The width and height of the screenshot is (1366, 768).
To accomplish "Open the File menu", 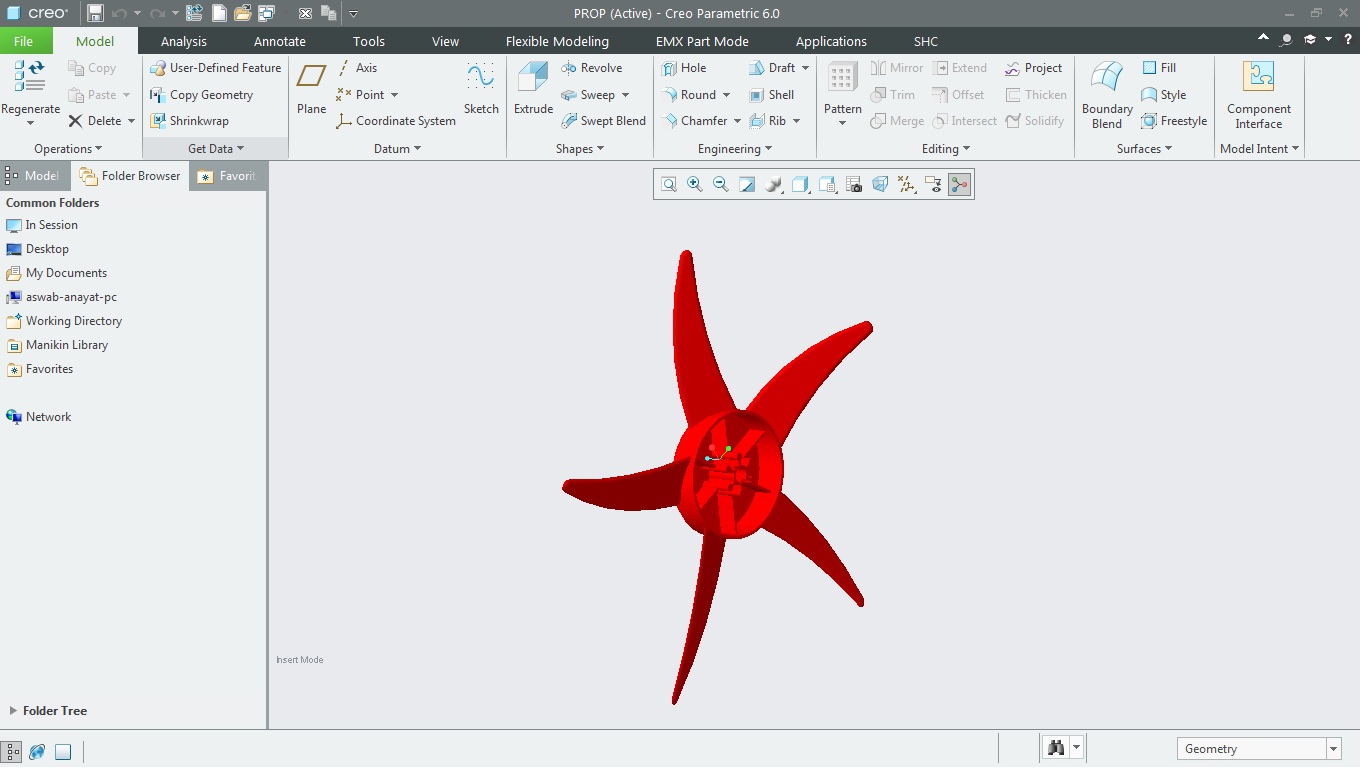I will [23, 41].
